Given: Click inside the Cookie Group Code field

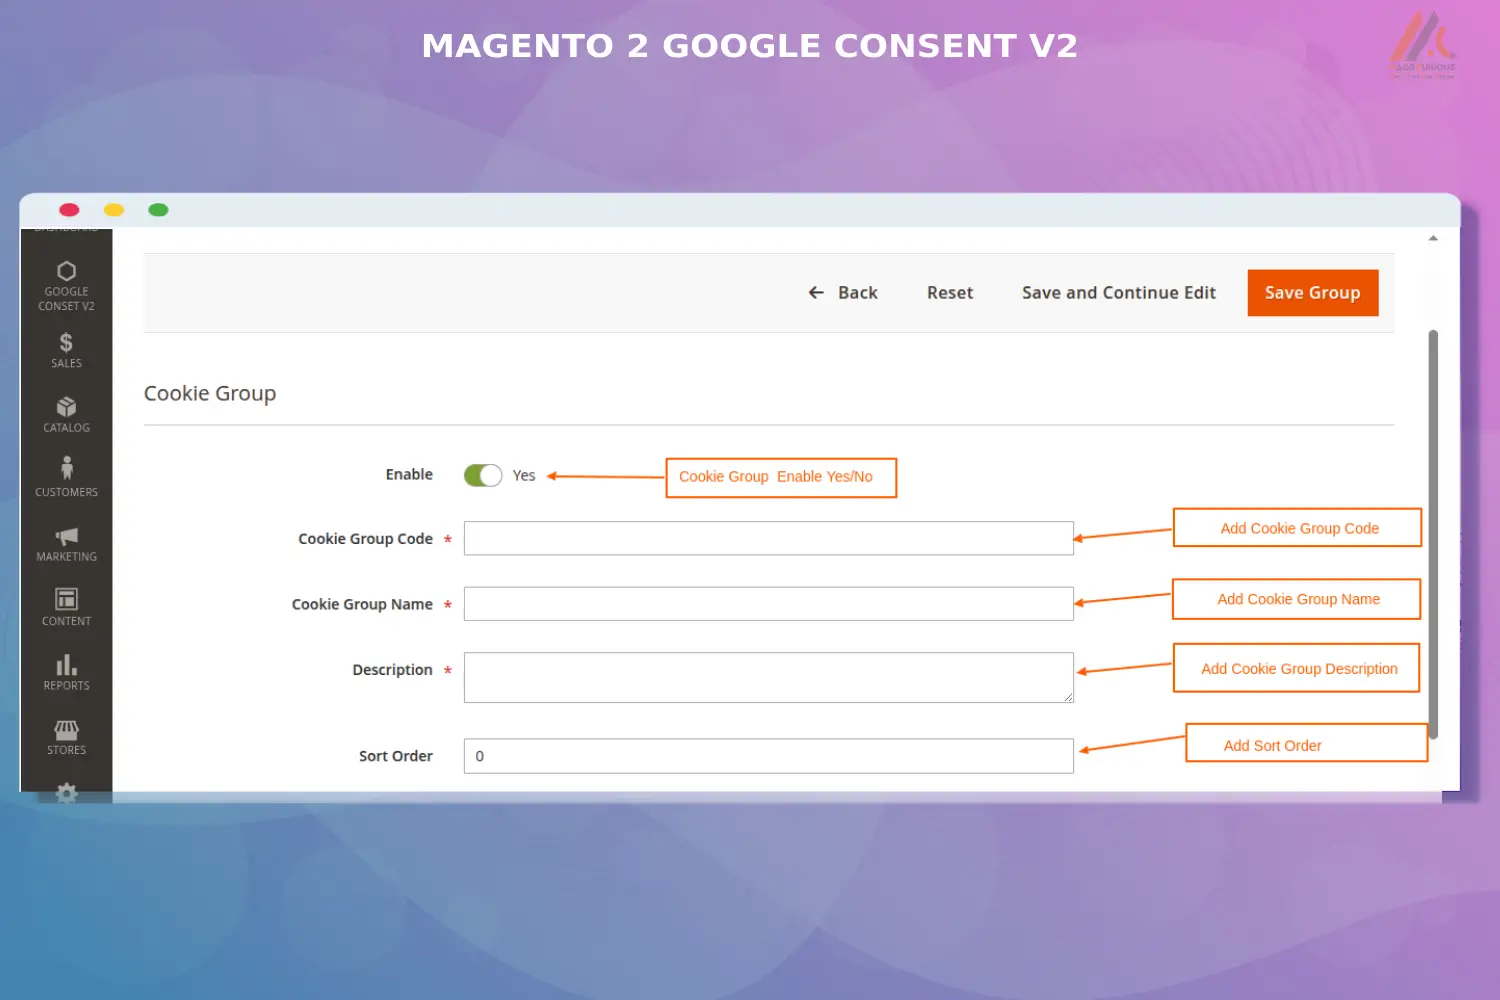Looking at the screenshot, I should pyautogui.click(x=768, y=538).
